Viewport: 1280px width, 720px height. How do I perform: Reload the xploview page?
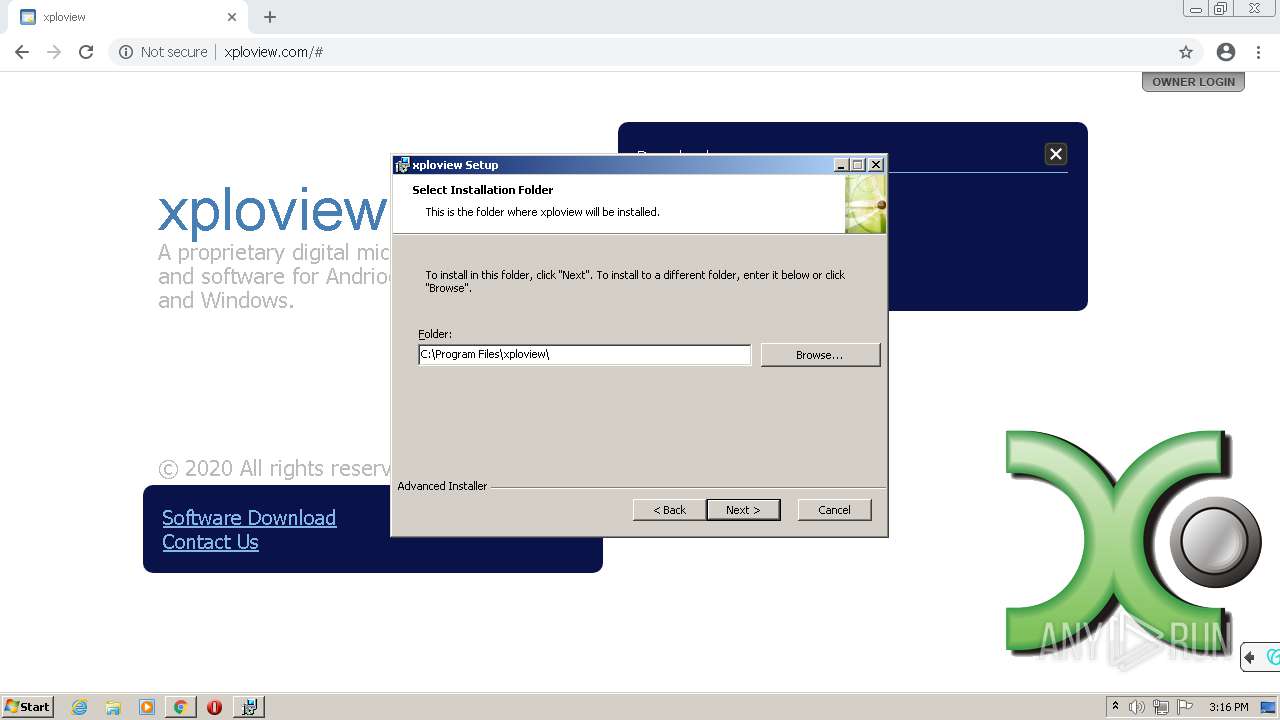[x=86, y=52]
